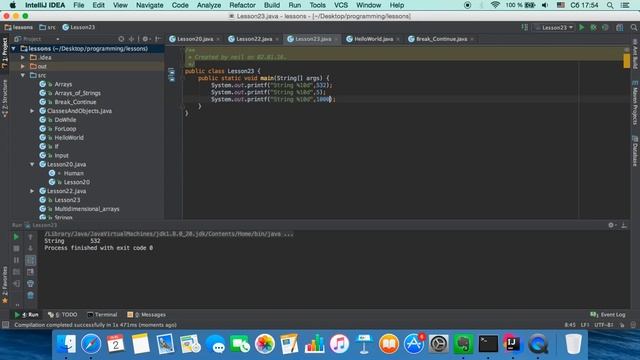
Task: Open the Refactor menu
Action: (x=242, y=5)
